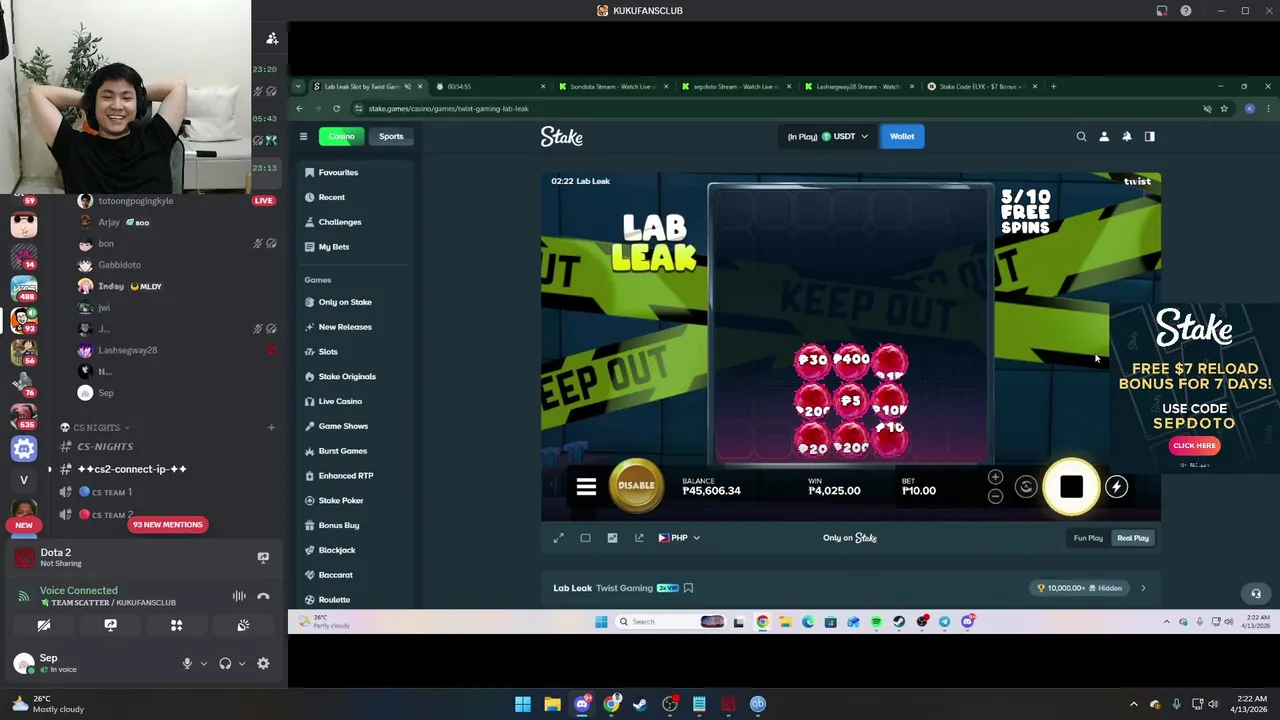Start a Discord activity

point(176,625)
